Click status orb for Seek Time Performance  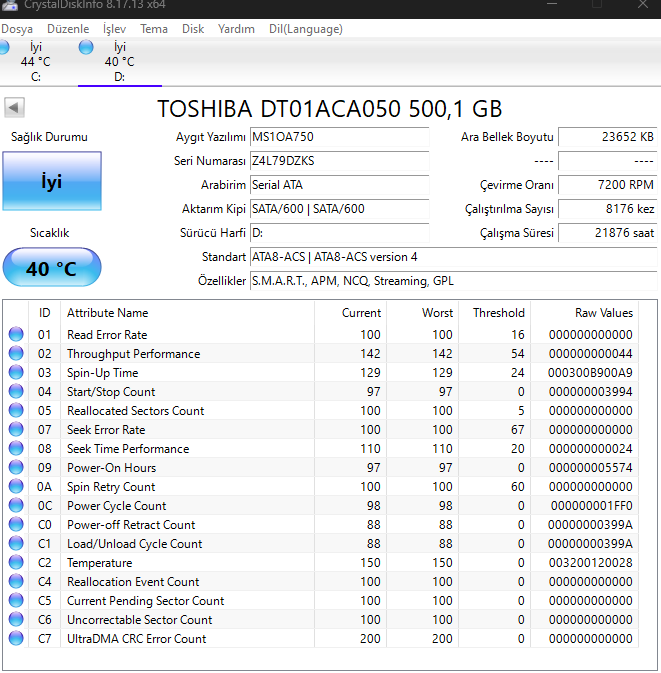coord(16,448)
